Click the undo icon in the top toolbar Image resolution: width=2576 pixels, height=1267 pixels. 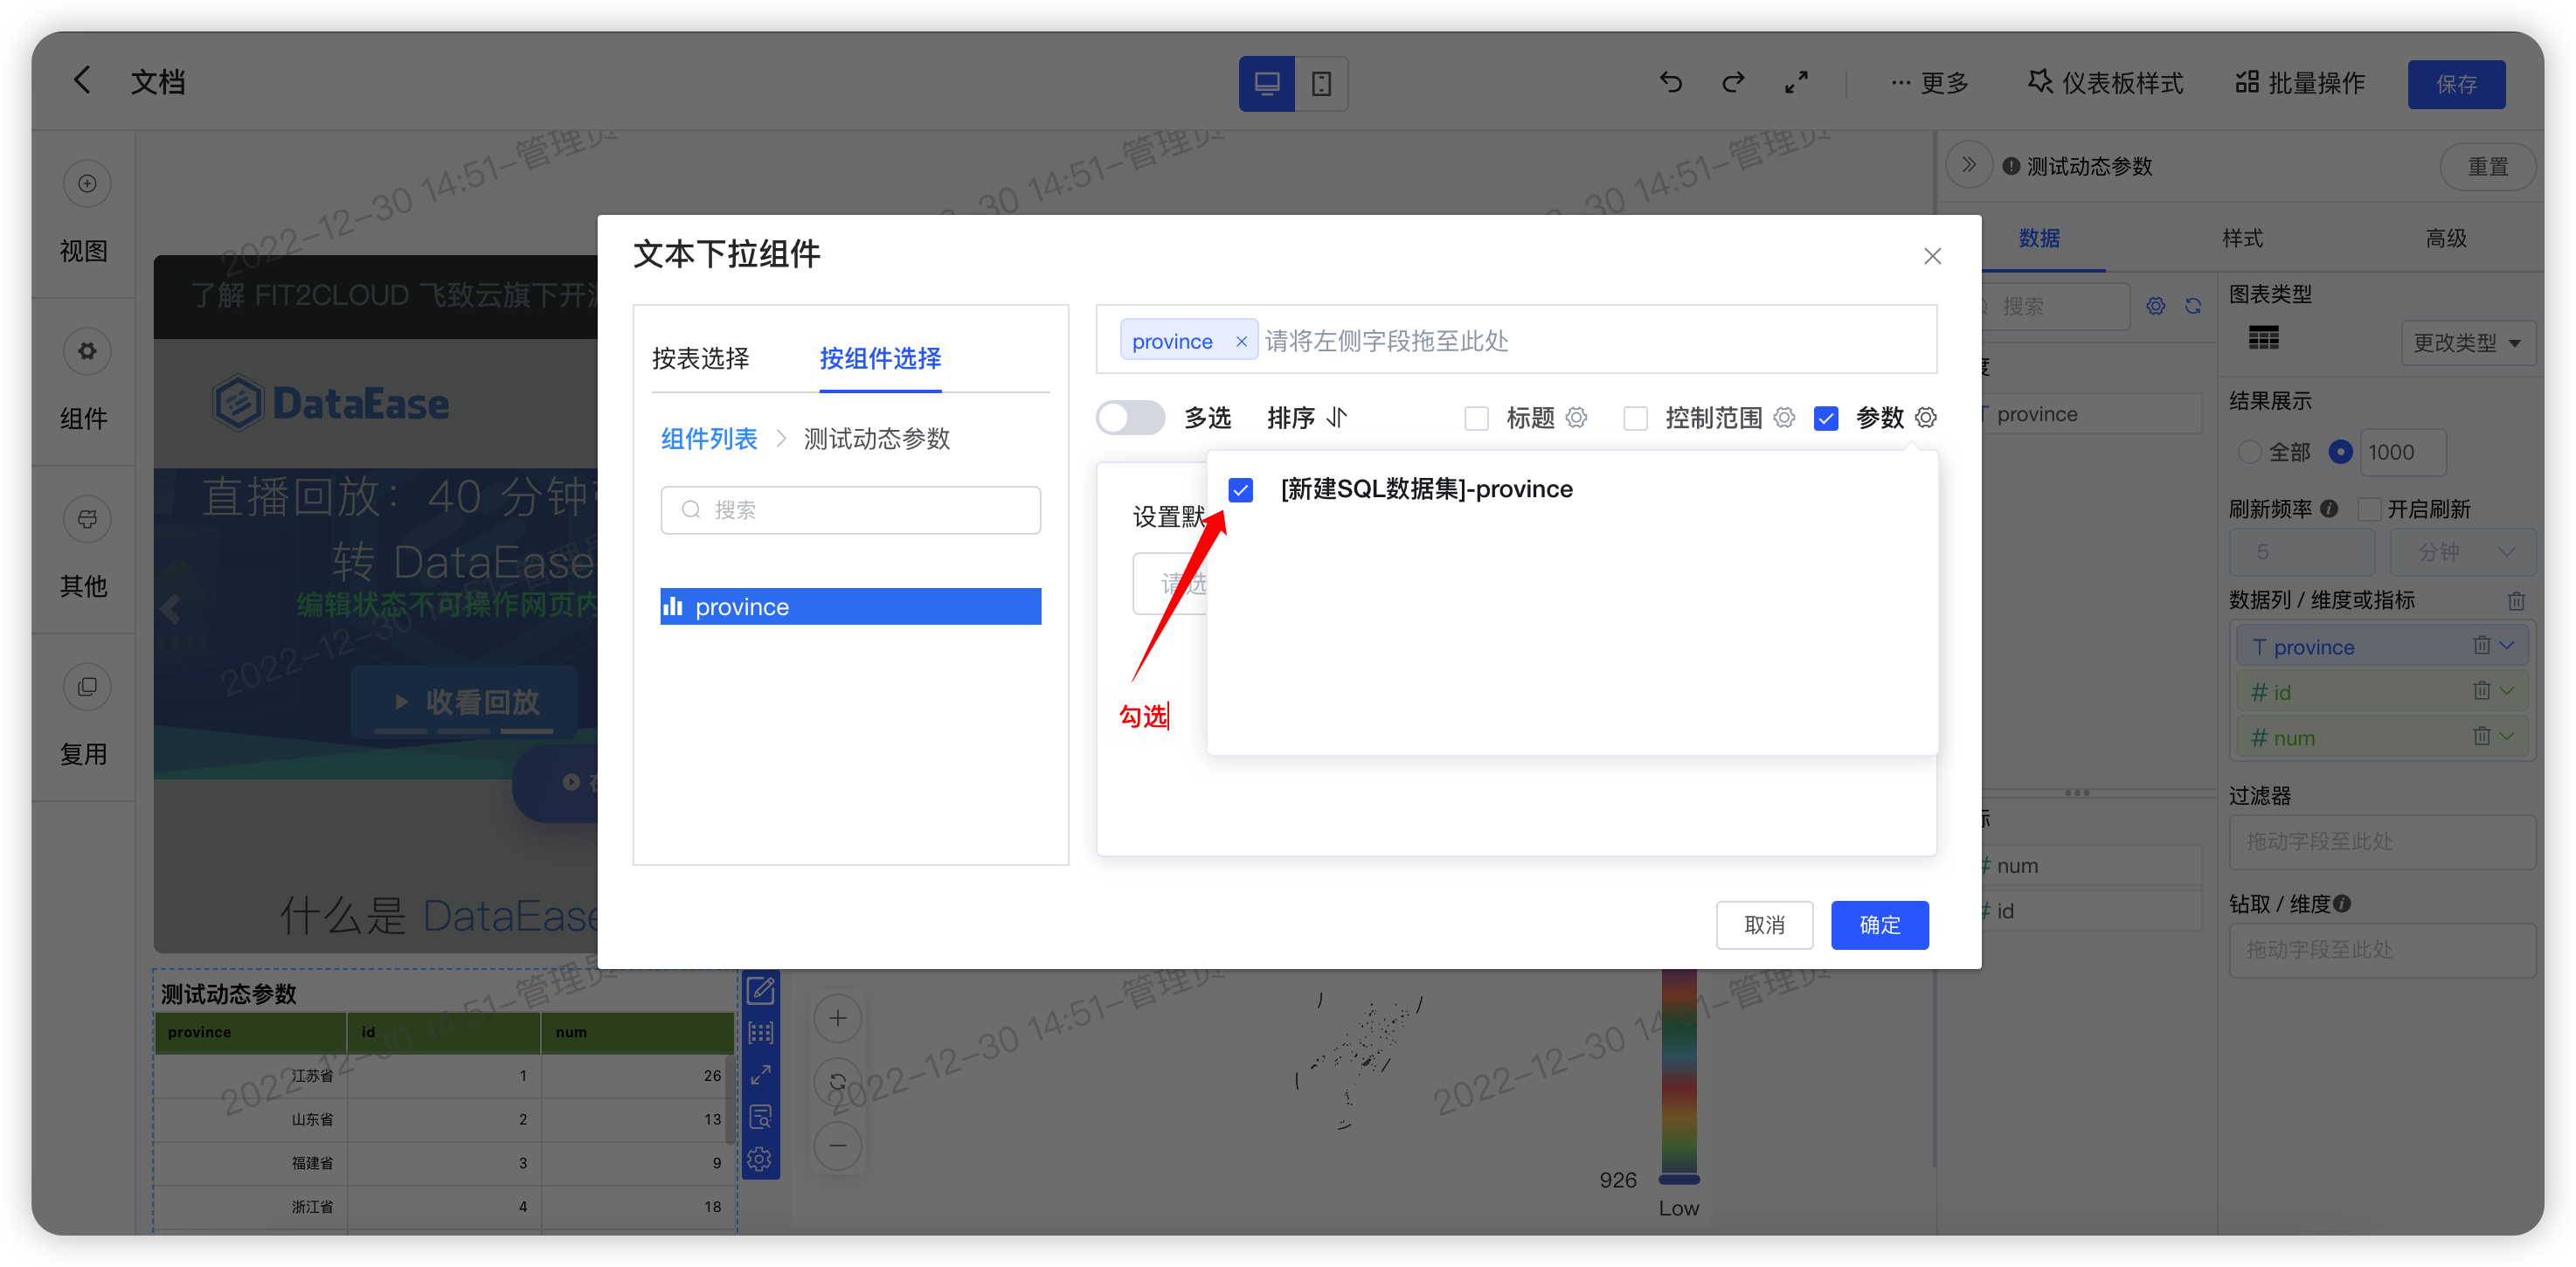pyautogui.click(x=1670, y=83)
